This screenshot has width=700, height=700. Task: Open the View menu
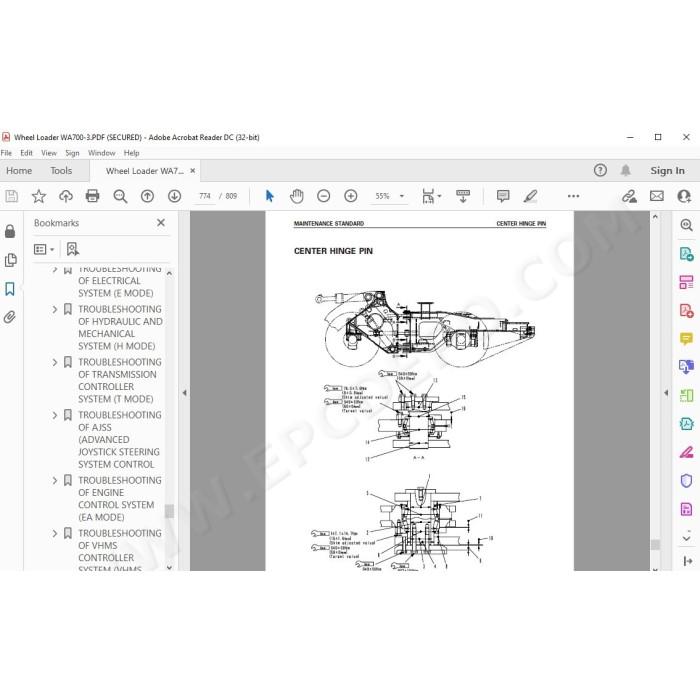[x=49, y=153]
